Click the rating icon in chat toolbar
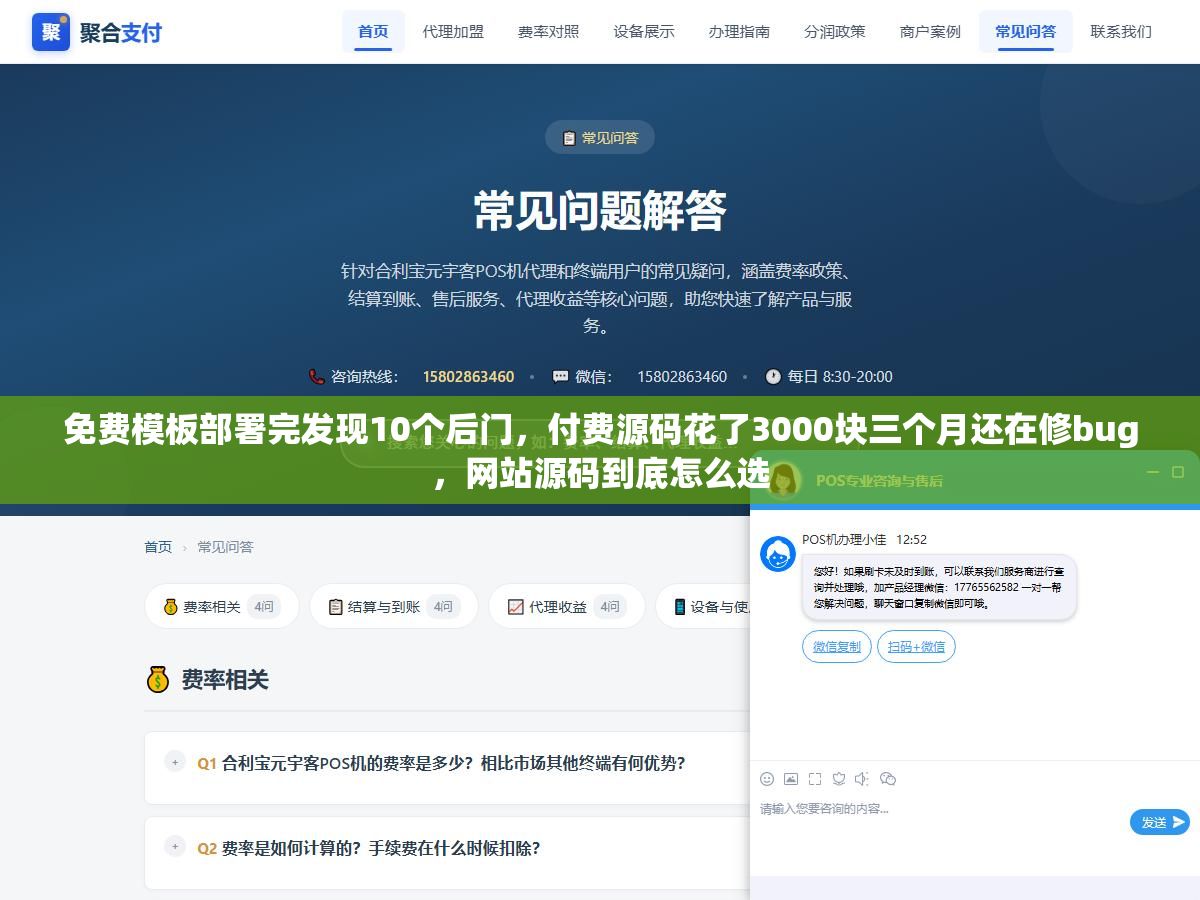The width and height of the screenshot is (1200, 900). point(839,778)
